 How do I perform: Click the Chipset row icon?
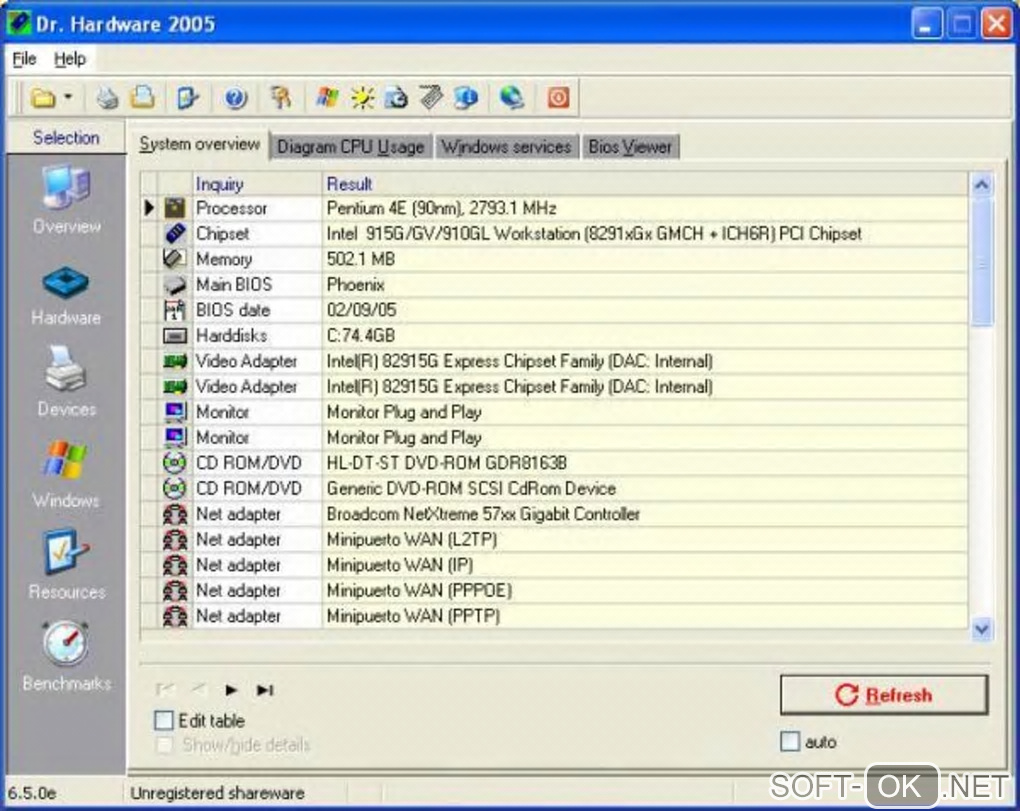[174, 233]
